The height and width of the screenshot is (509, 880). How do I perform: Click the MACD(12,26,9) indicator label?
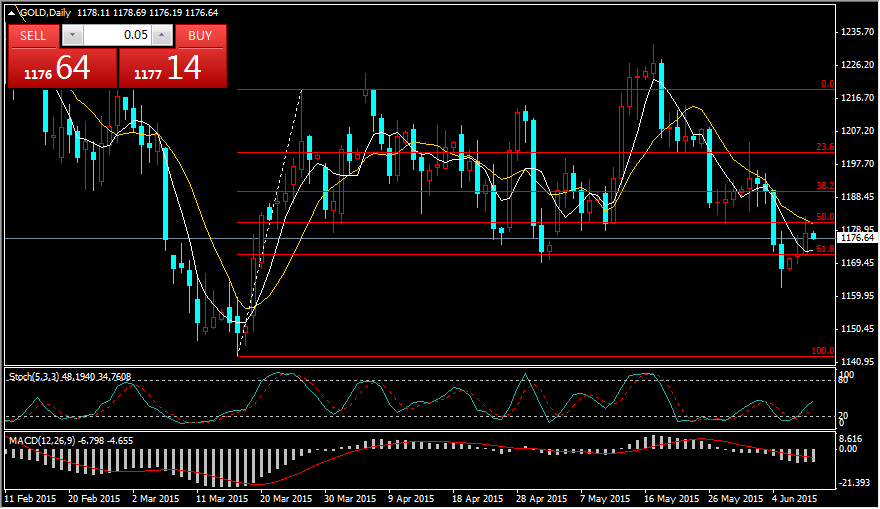pyautogui.click(x=42, y=439)
